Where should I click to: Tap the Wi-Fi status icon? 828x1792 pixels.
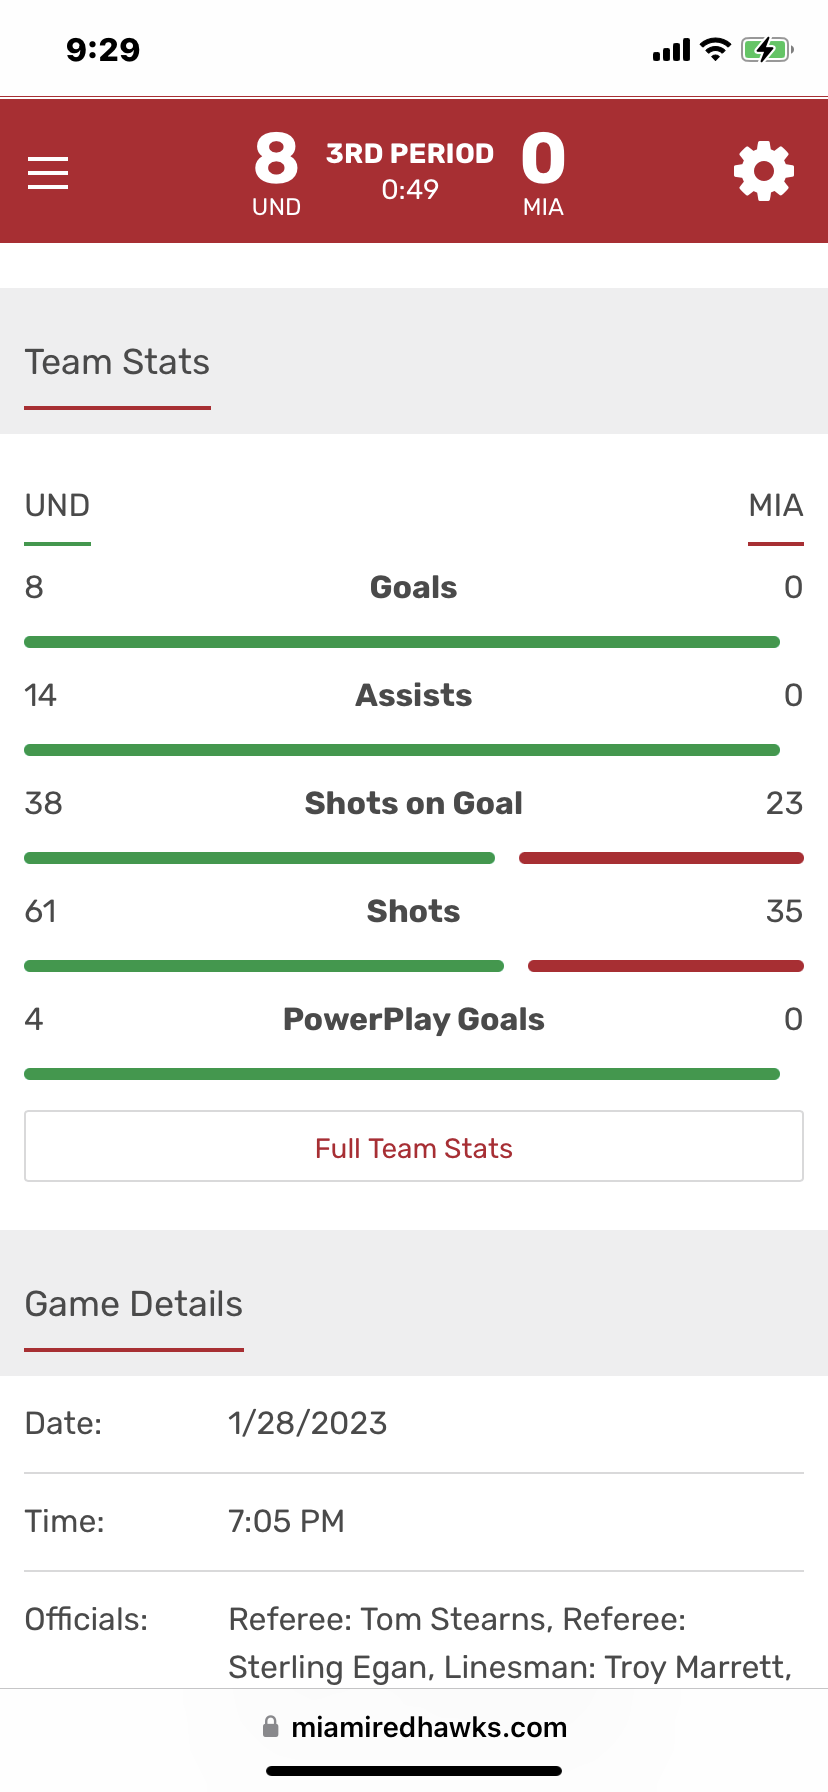click(x=715, y=49)
